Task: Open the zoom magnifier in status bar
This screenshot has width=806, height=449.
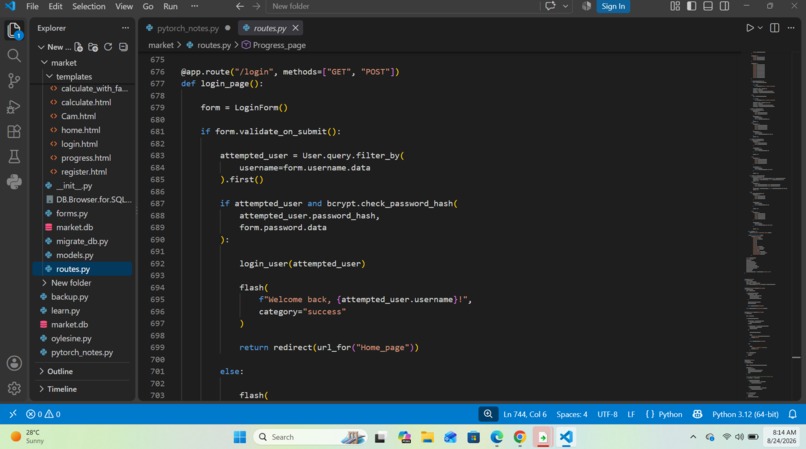Action: (x=488, y=414)
